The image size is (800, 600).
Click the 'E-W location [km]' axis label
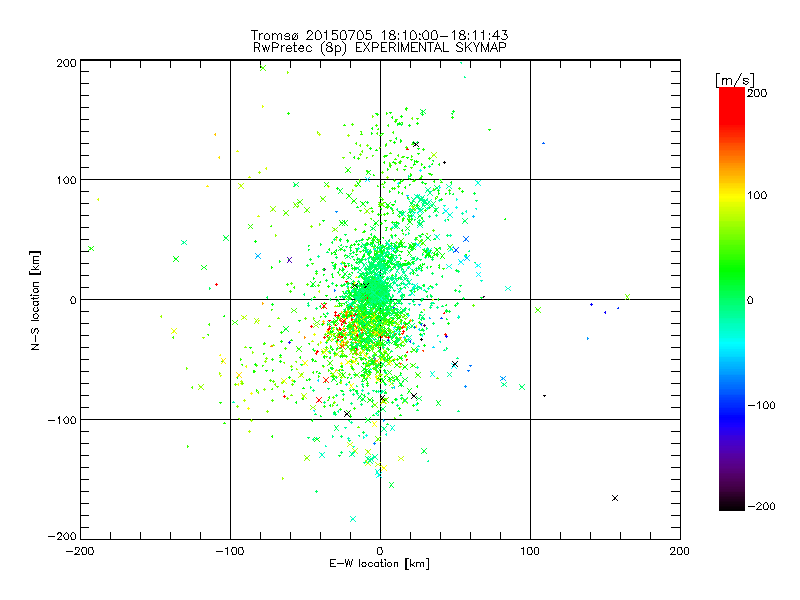point(379,564)
